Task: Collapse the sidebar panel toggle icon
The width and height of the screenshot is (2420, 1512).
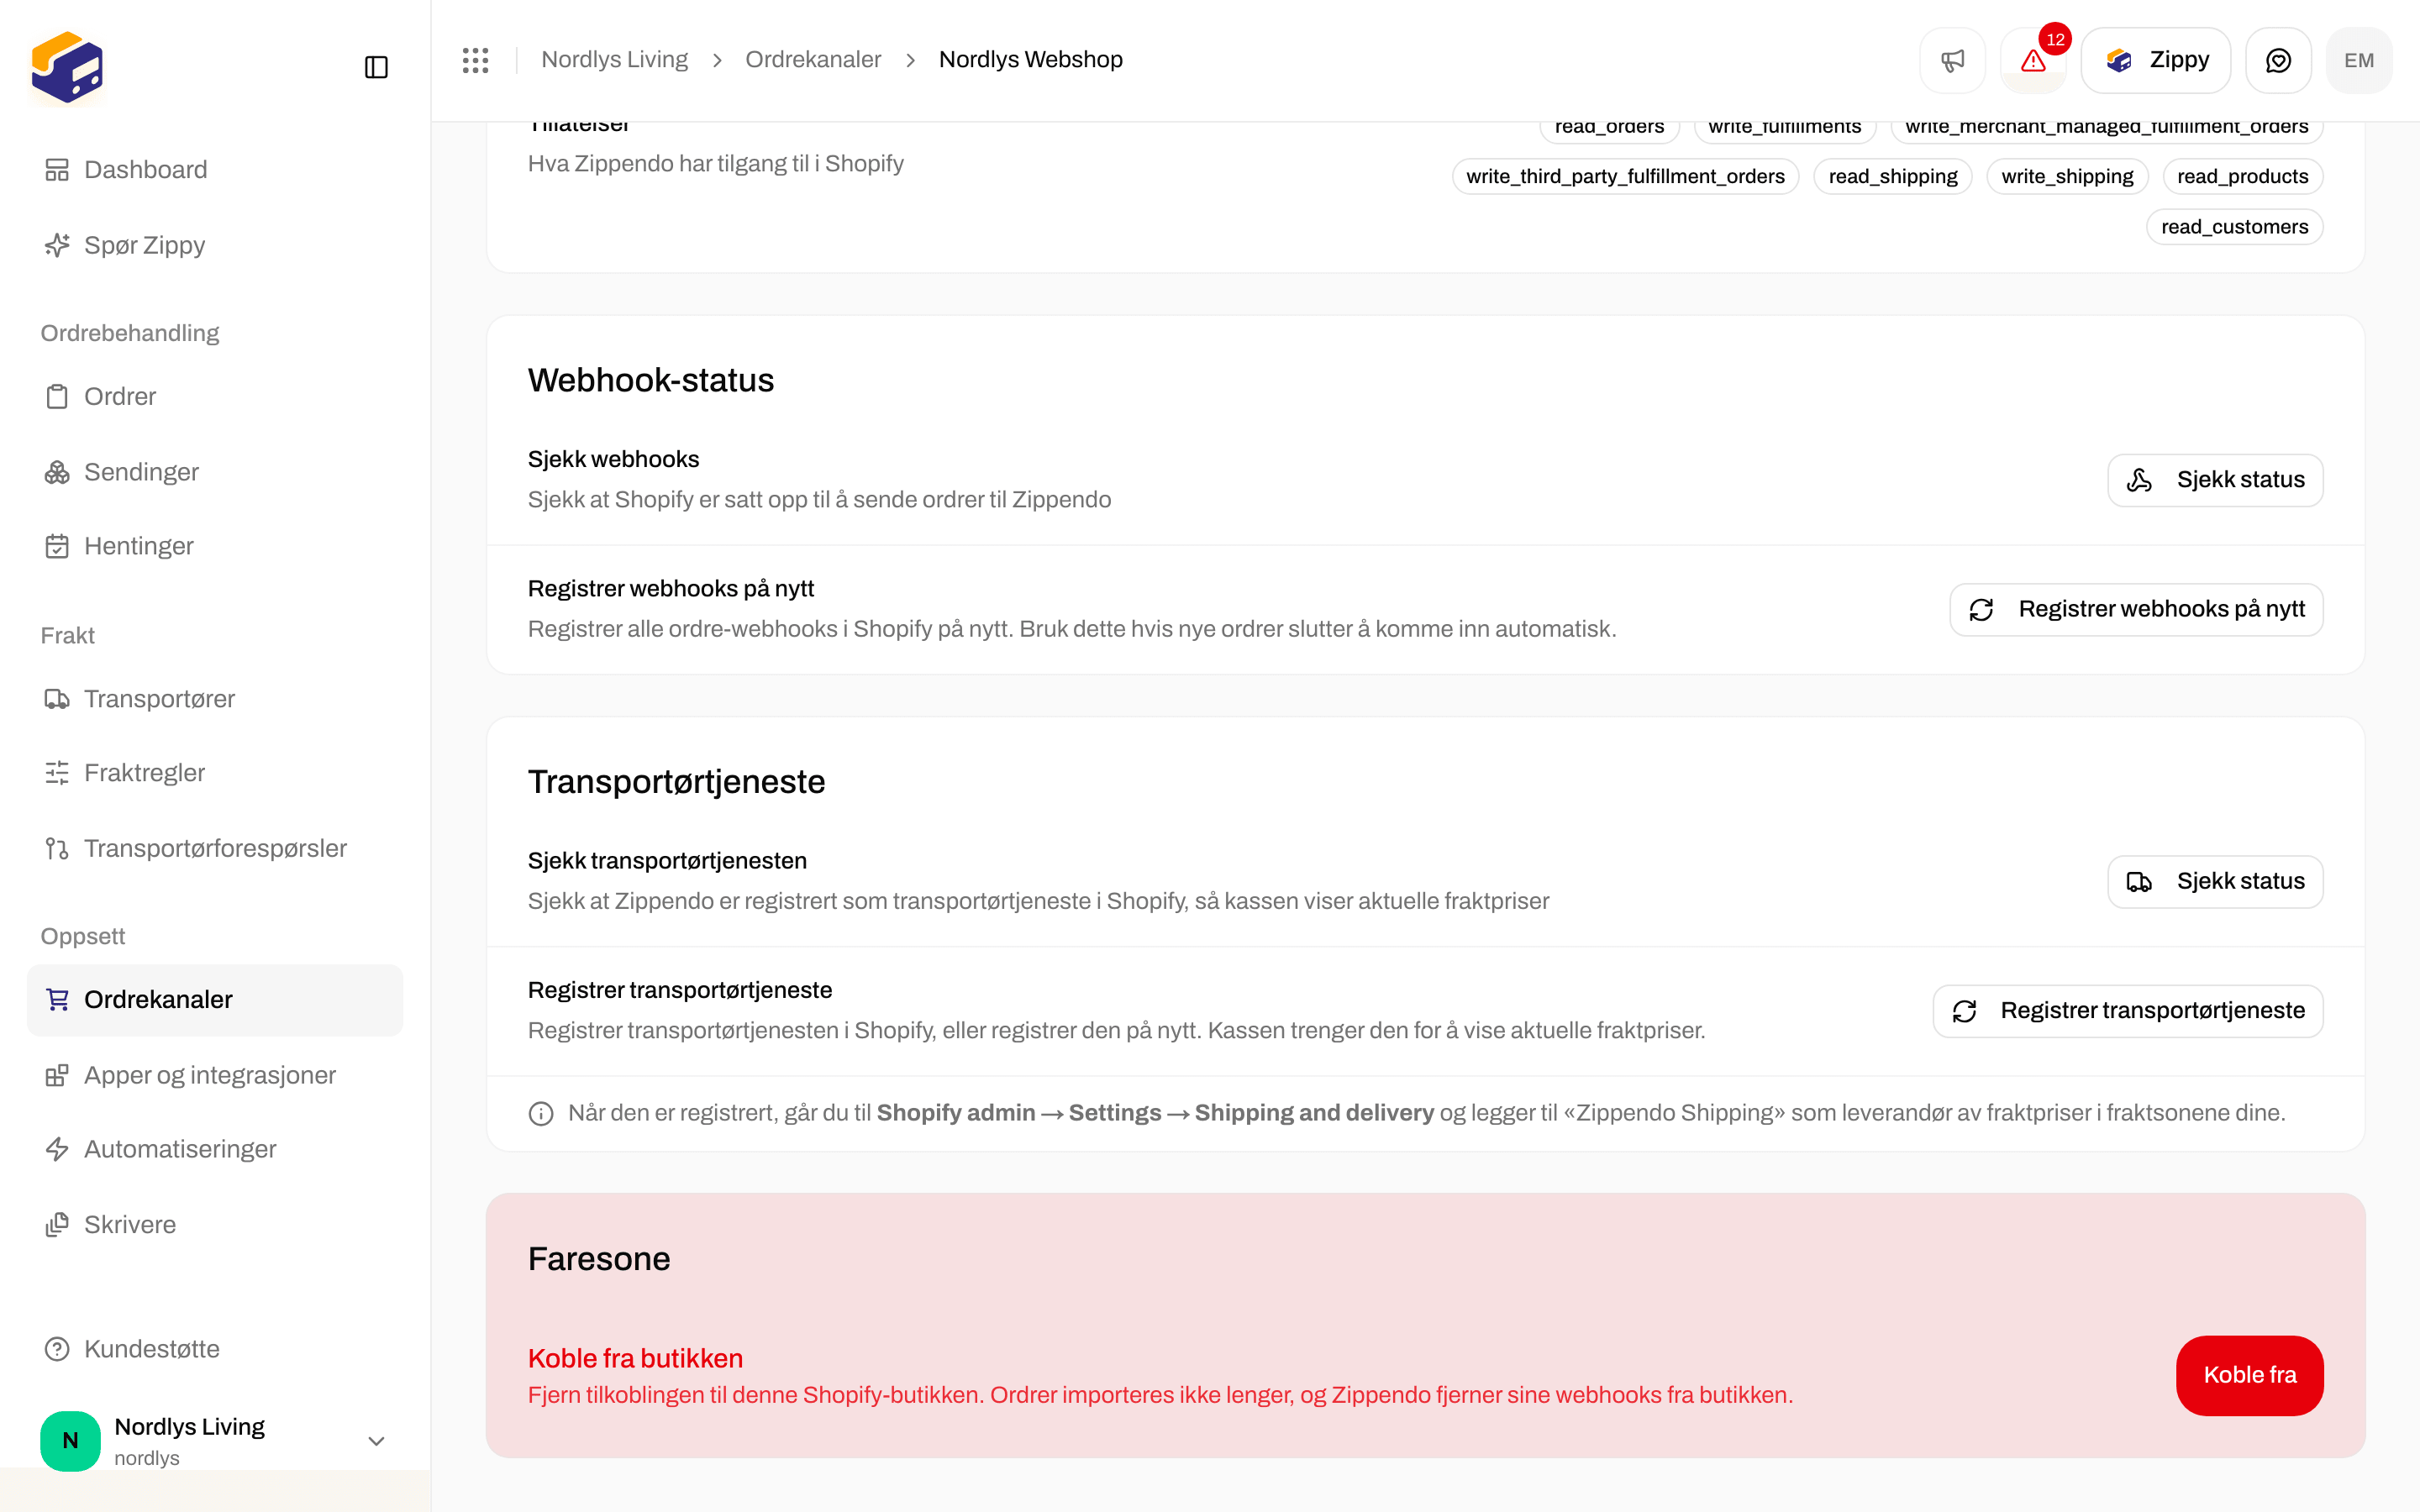Action: point(376,67)
